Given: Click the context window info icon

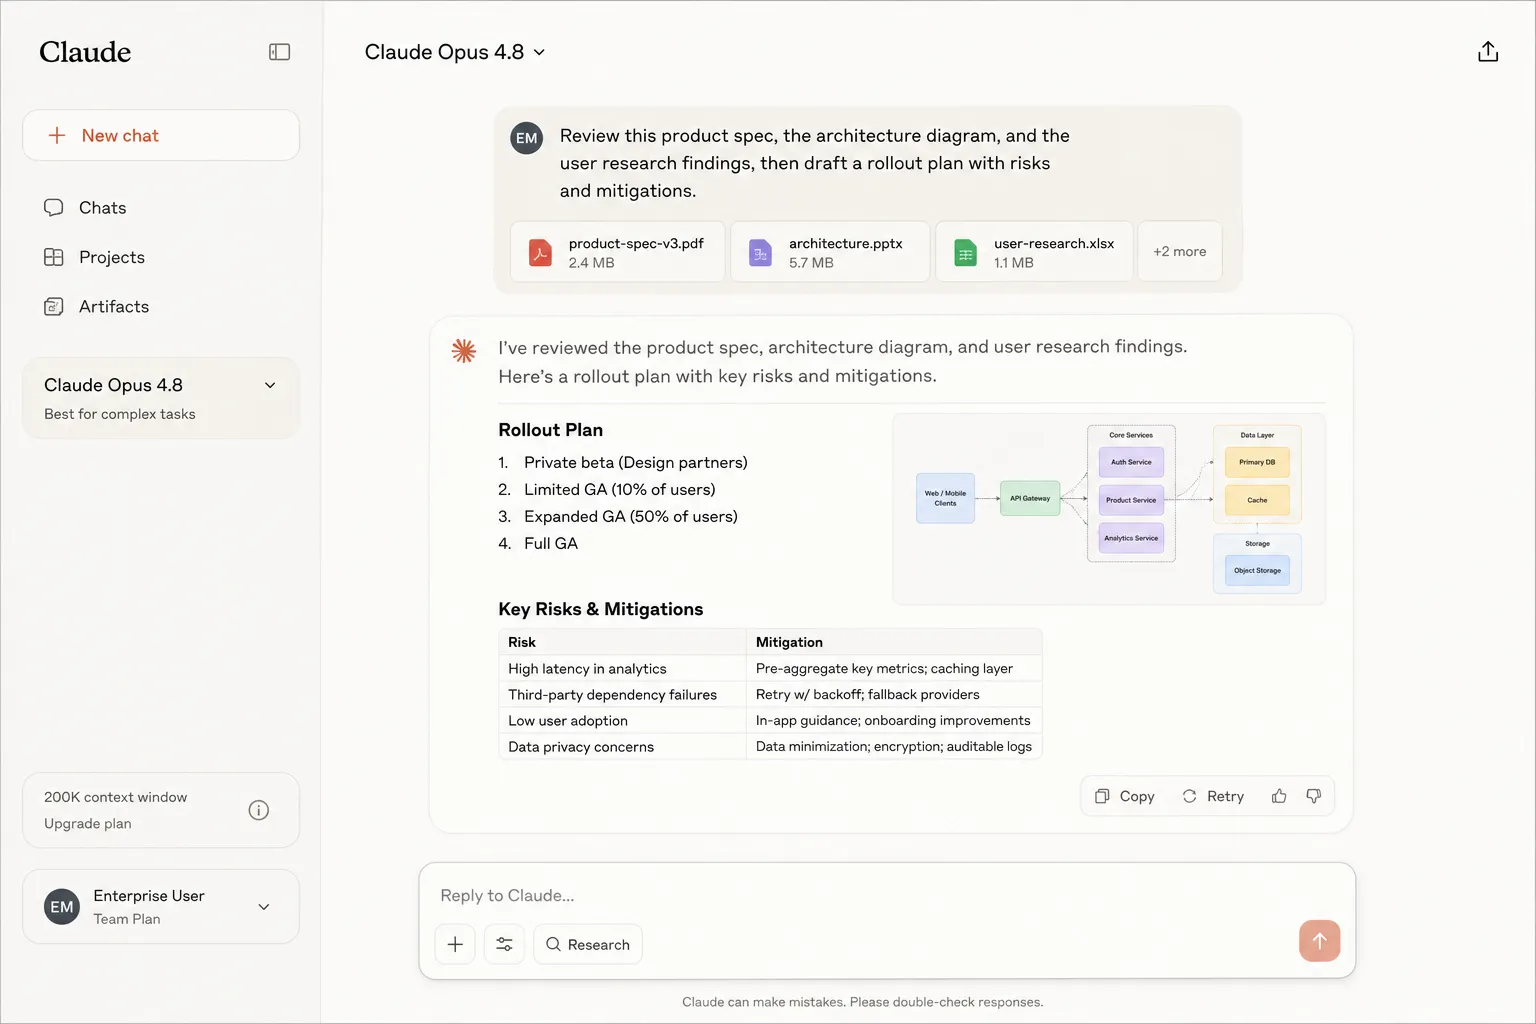Looking at the screenshot, I should (259, 810).
